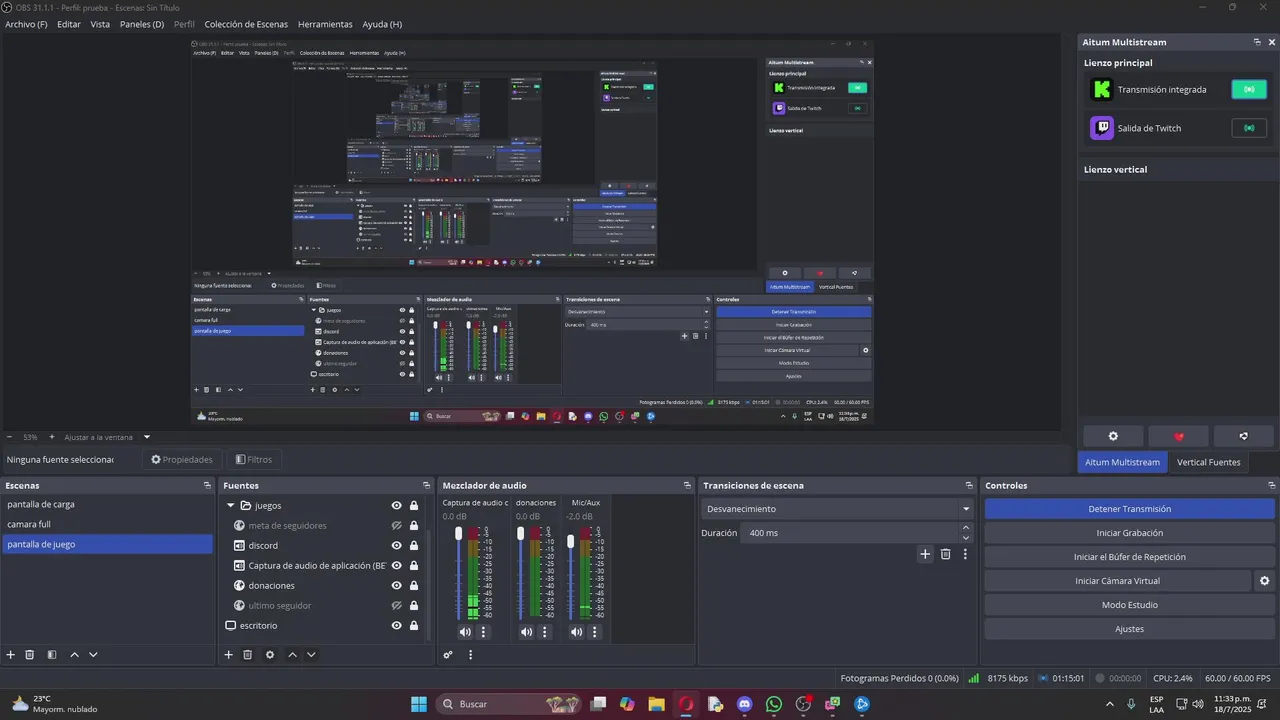Toggle visibility of juegos group

pyautogui.click(x=397, y=506)
